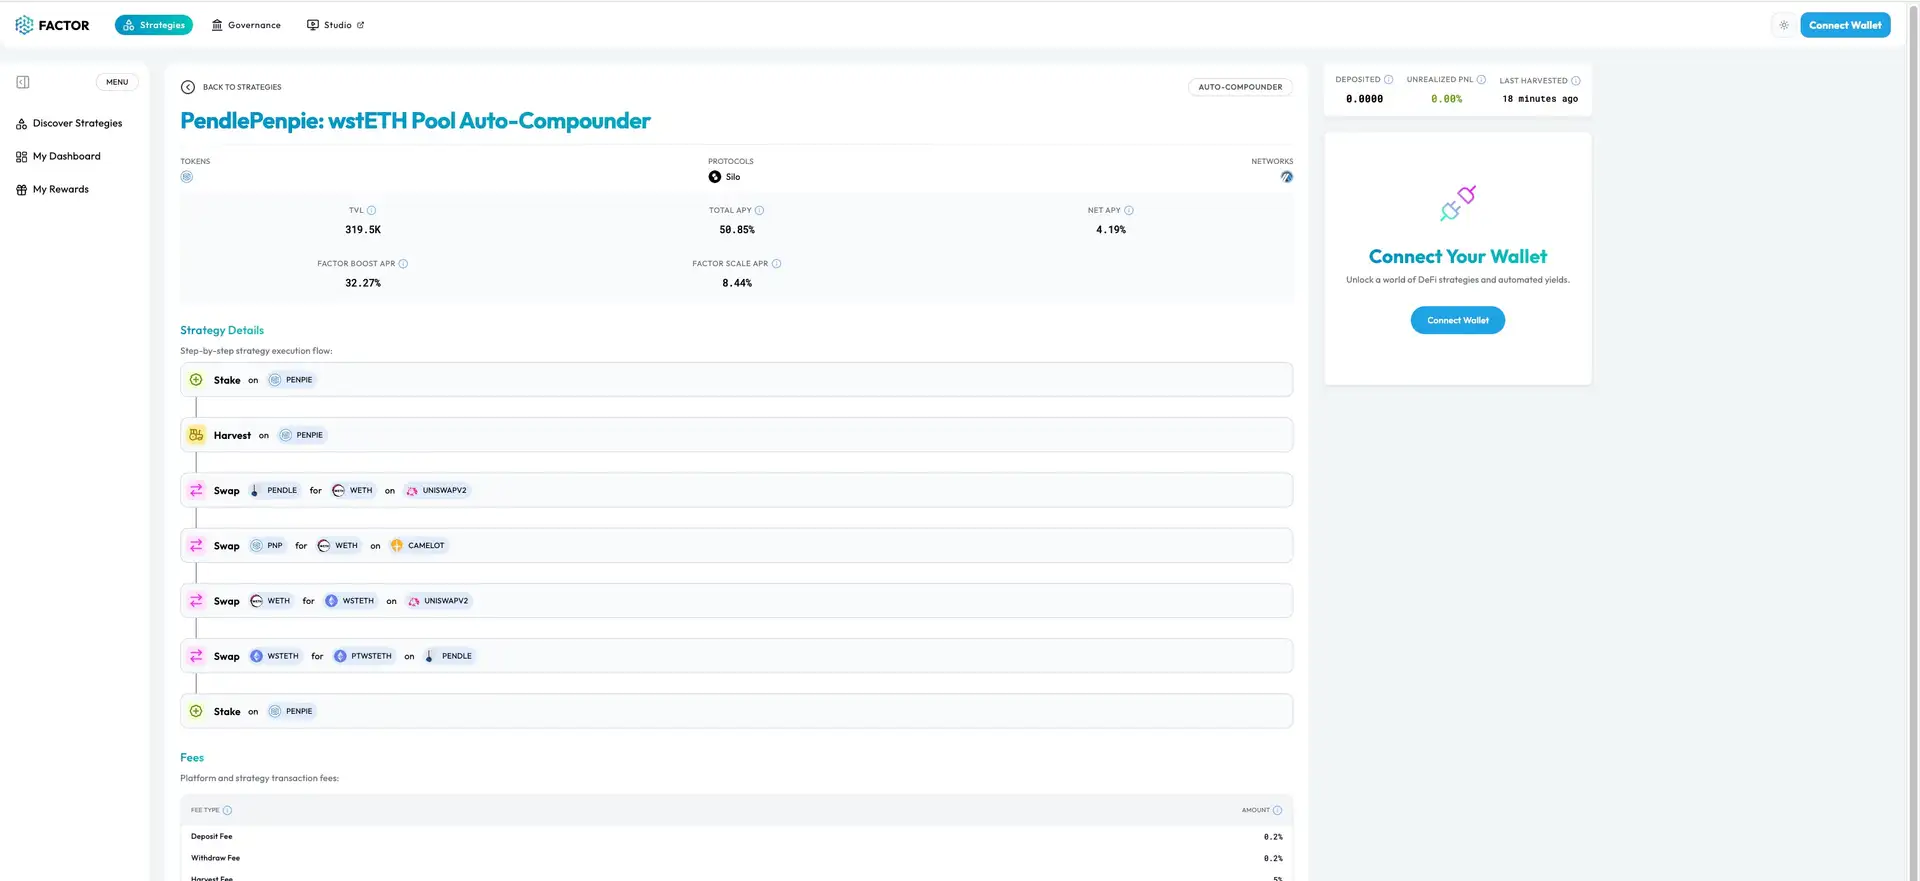Open Studio external link
Screen dimensions: 1920x881
point(336,25)
